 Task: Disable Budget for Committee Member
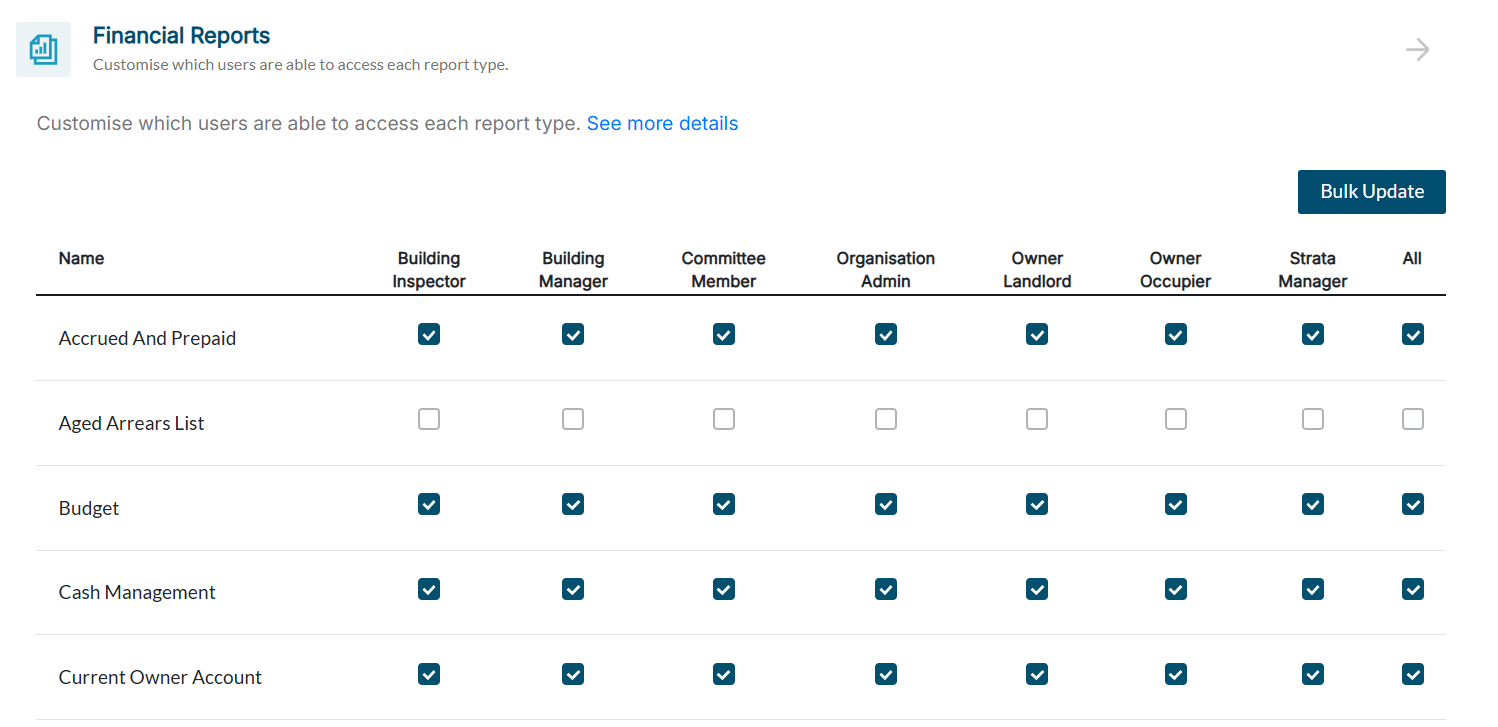click(724, 504)
